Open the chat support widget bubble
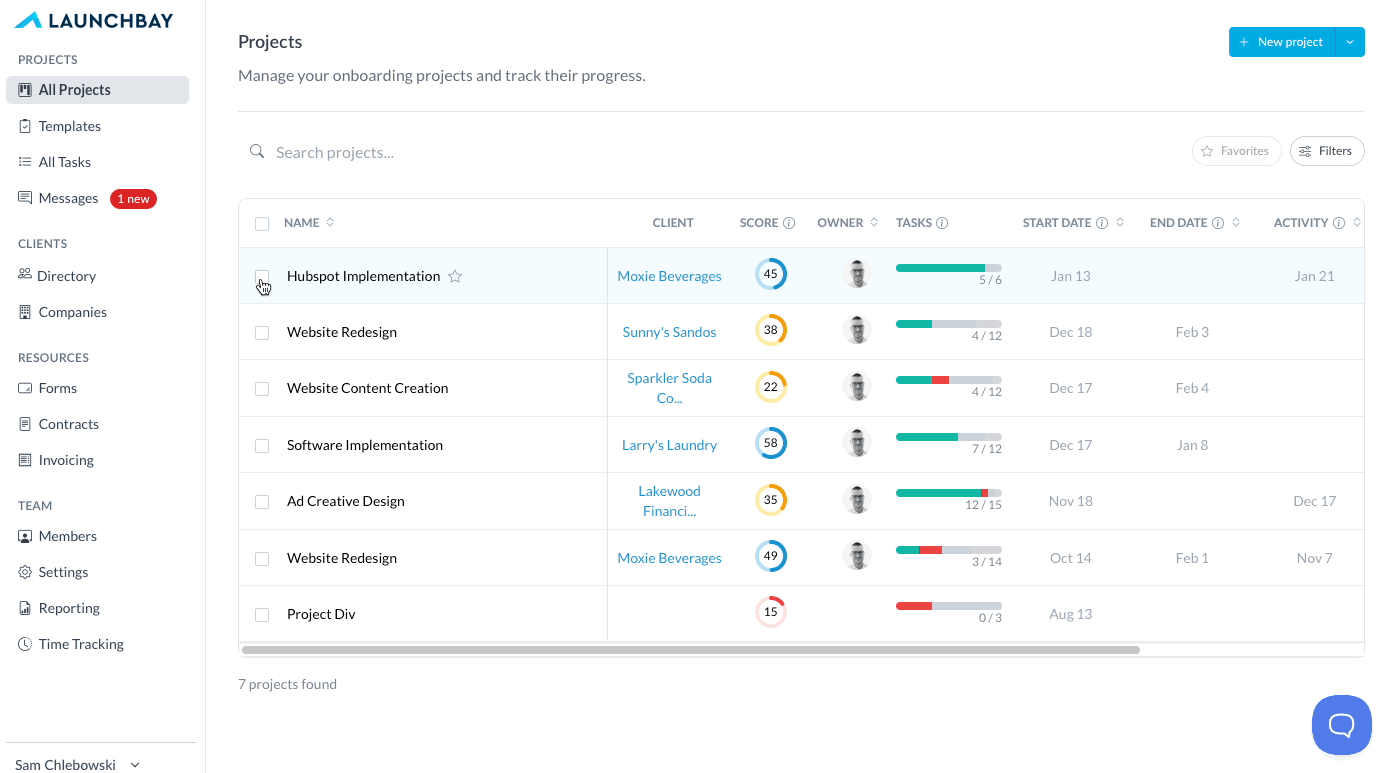1390x773 pixels. [1341, 725]
